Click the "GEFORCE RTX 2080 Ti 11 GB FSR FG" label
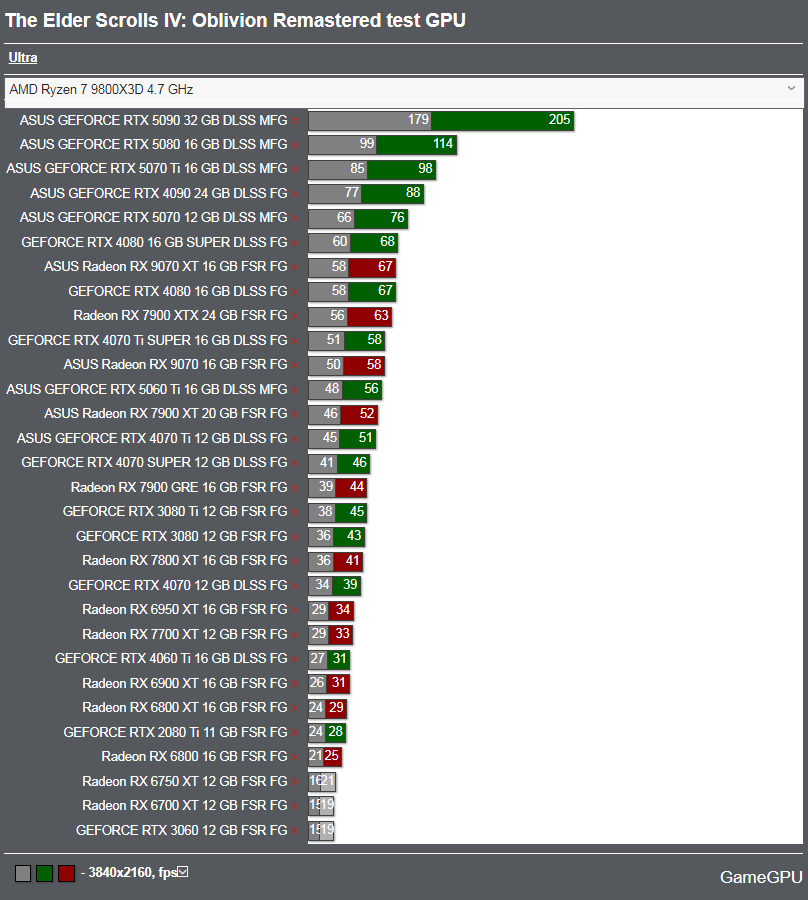Screen dimensions: 808x900 coord(176,732)
